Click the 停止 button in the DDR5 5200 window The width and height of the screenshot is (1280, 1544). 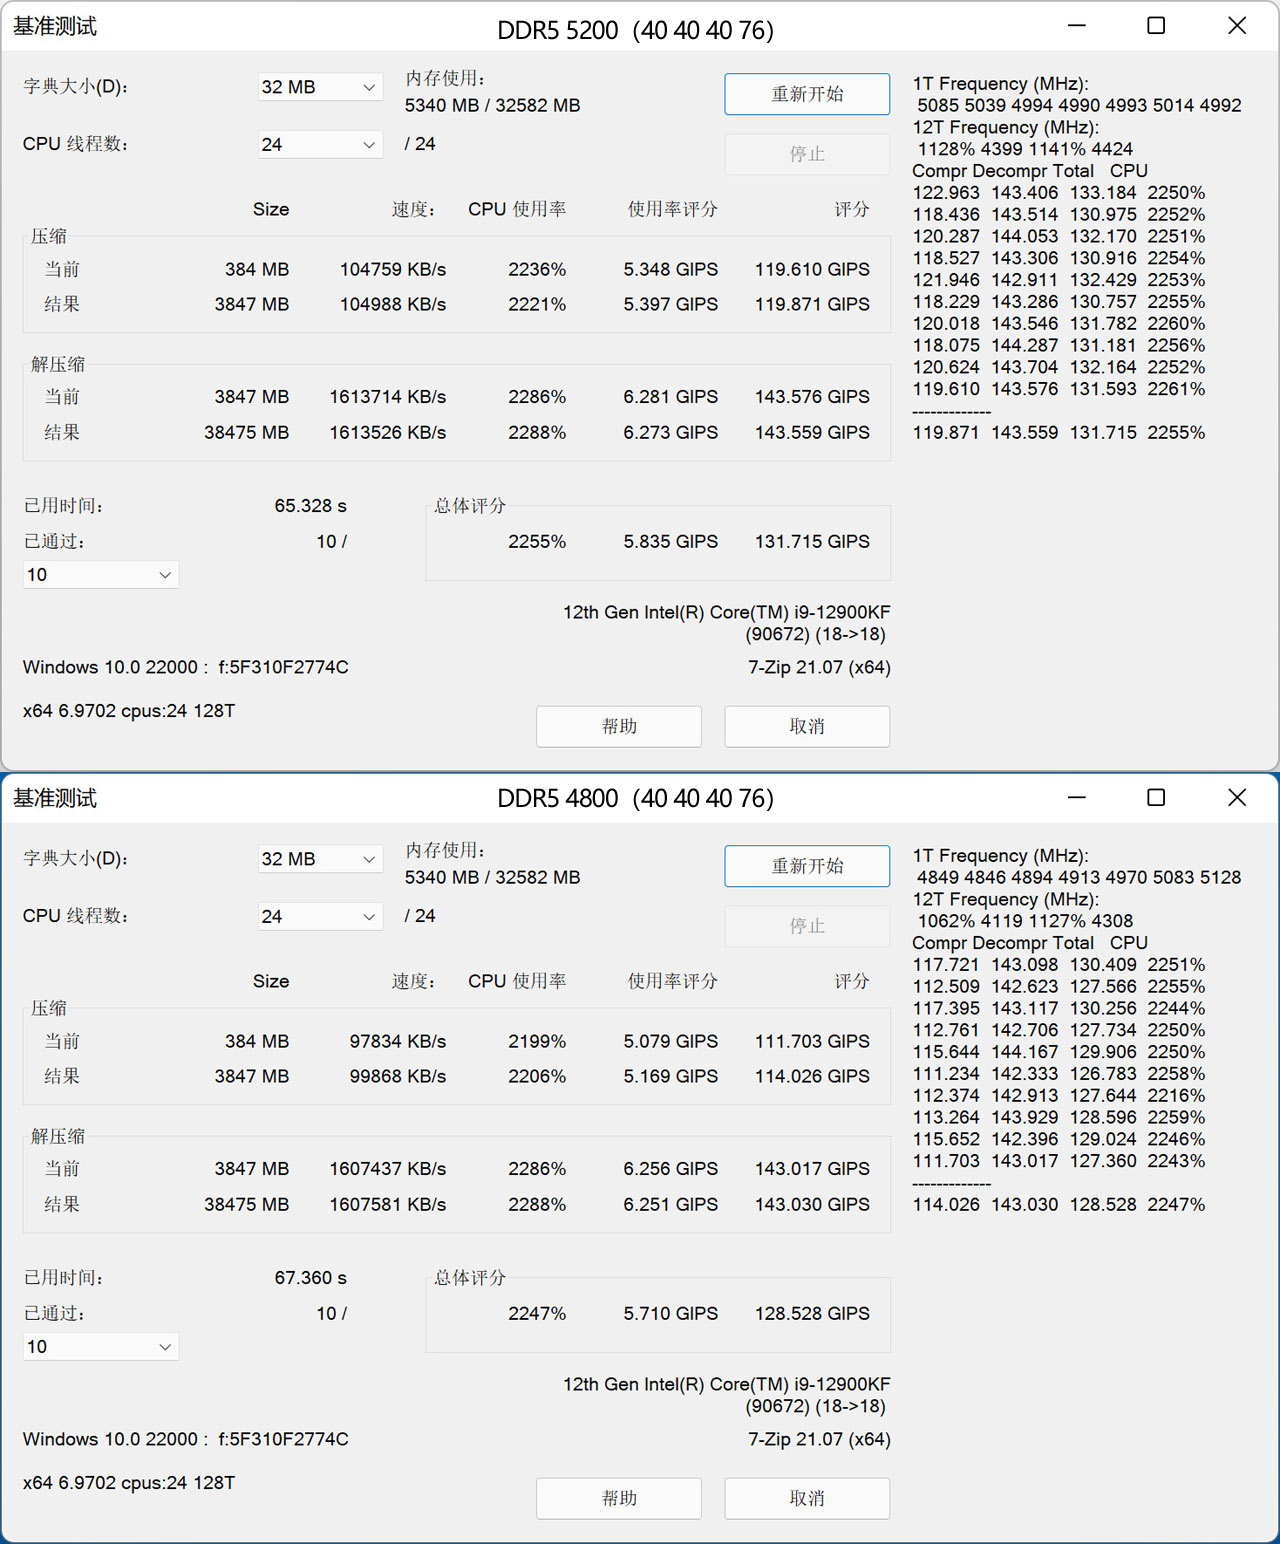pos(806,153)
